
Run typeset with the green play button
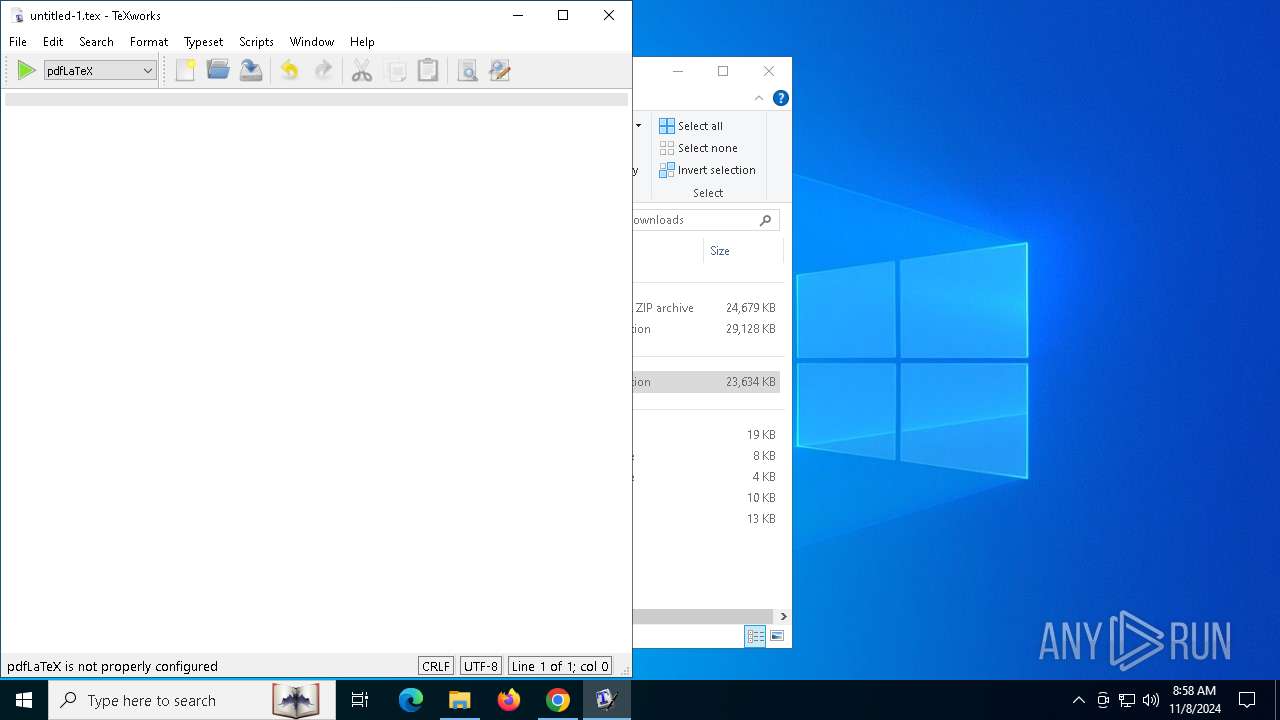point(27,70)
